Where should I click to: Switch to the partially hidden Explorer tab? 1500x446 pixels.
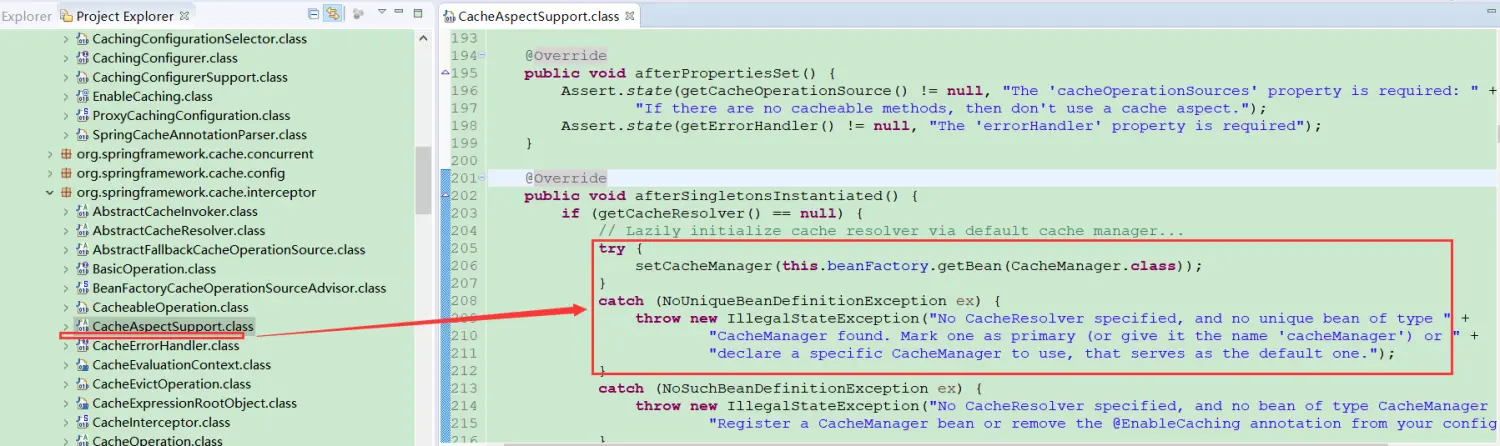coord(26,15)
